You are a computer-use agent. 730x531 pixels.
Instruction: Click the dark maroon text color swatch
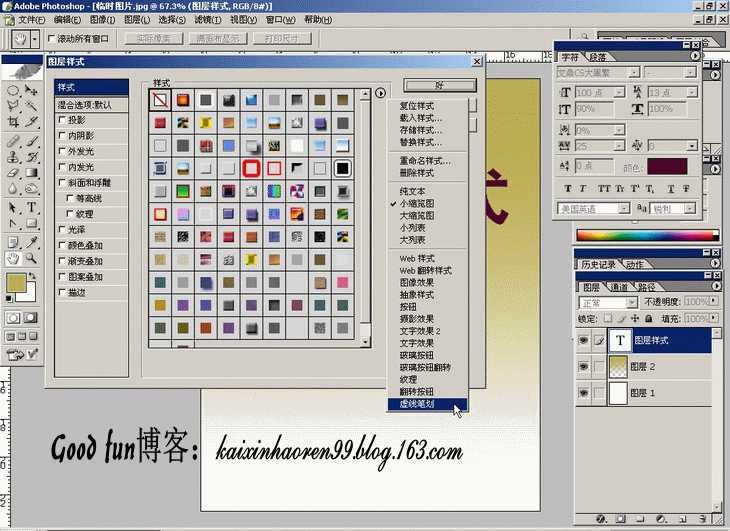click(667, 167)
